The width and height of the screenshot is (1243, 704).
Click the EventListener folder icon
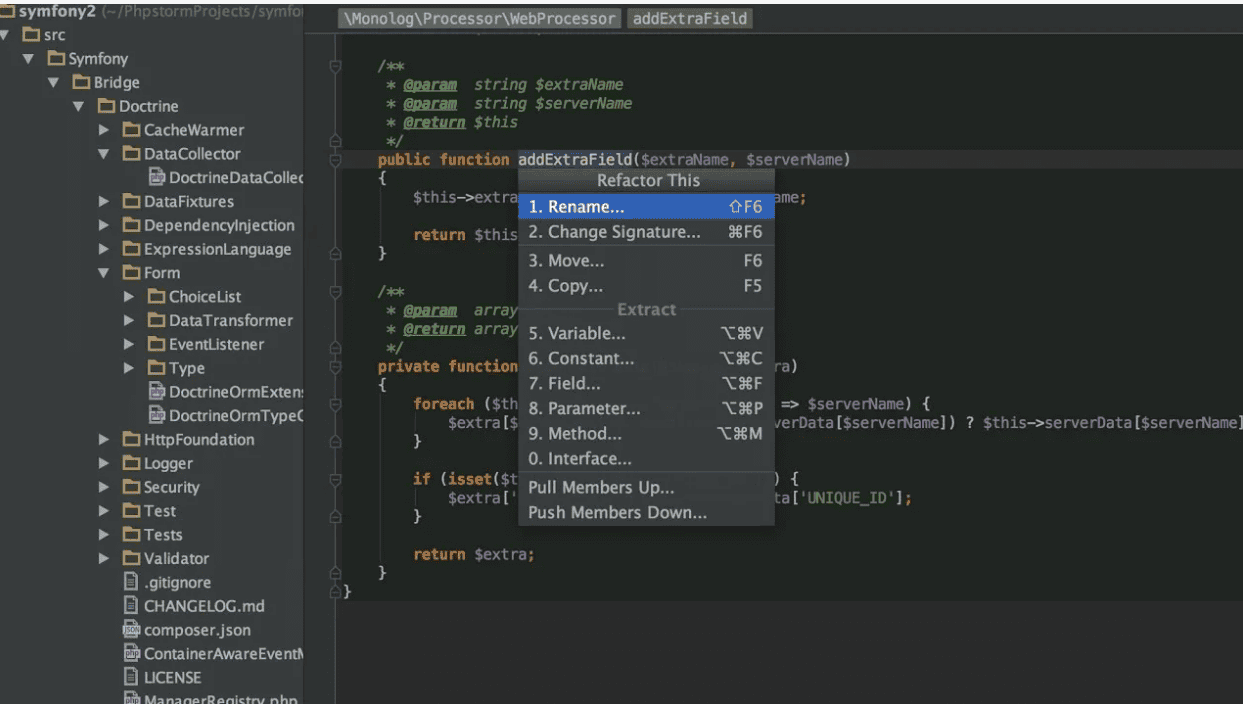(x=156, y=345)
